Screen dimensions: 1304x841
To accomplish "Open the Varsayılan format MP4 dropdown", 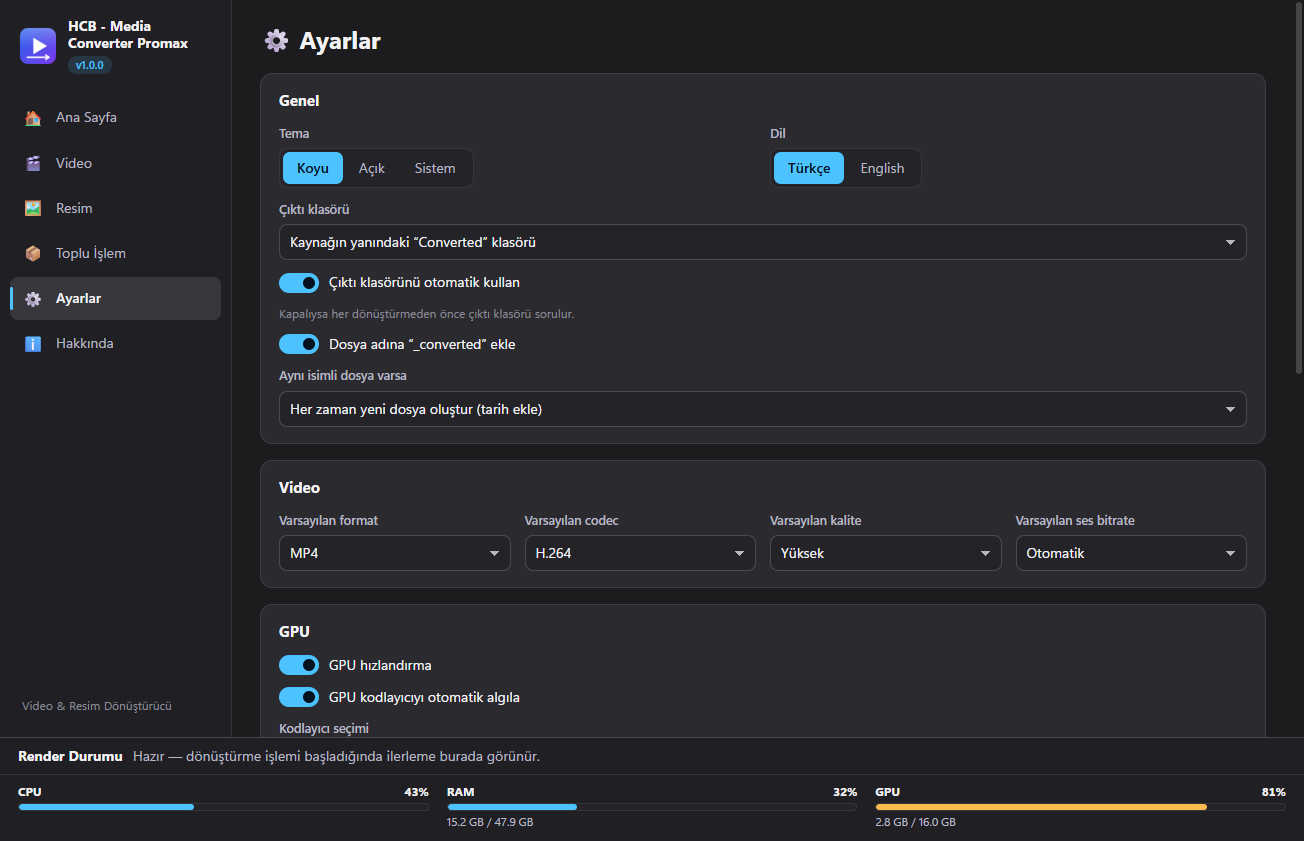I will tap(395, 553).
